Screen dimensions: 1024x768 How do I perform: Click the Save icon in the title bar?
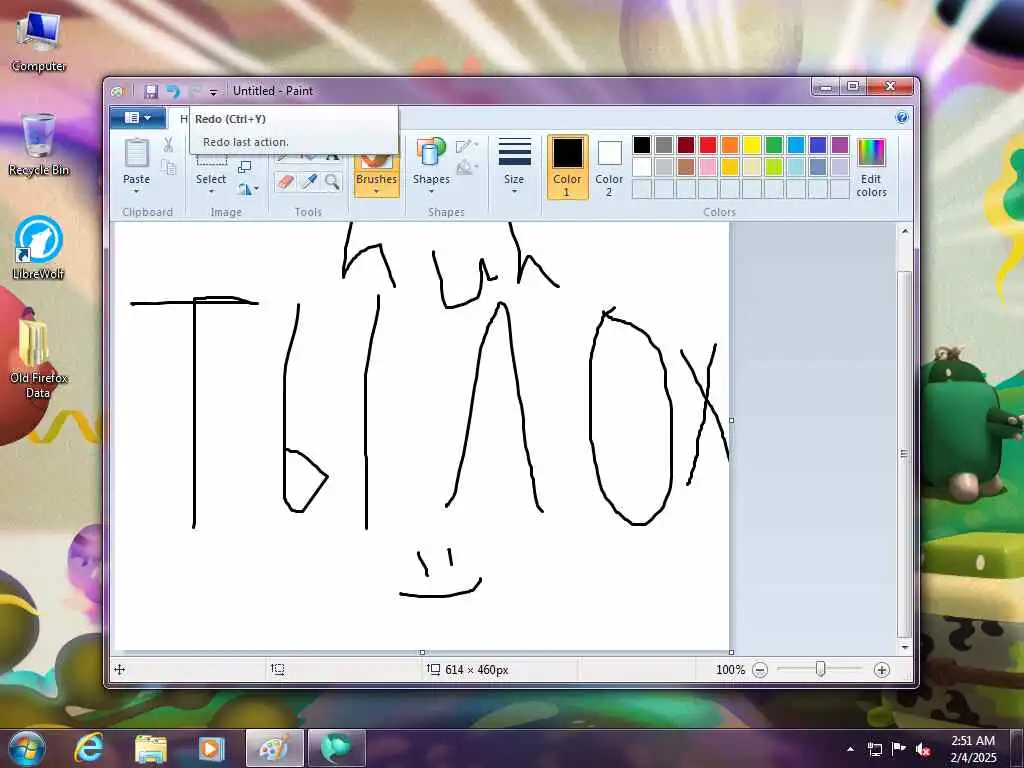(151, 91)
